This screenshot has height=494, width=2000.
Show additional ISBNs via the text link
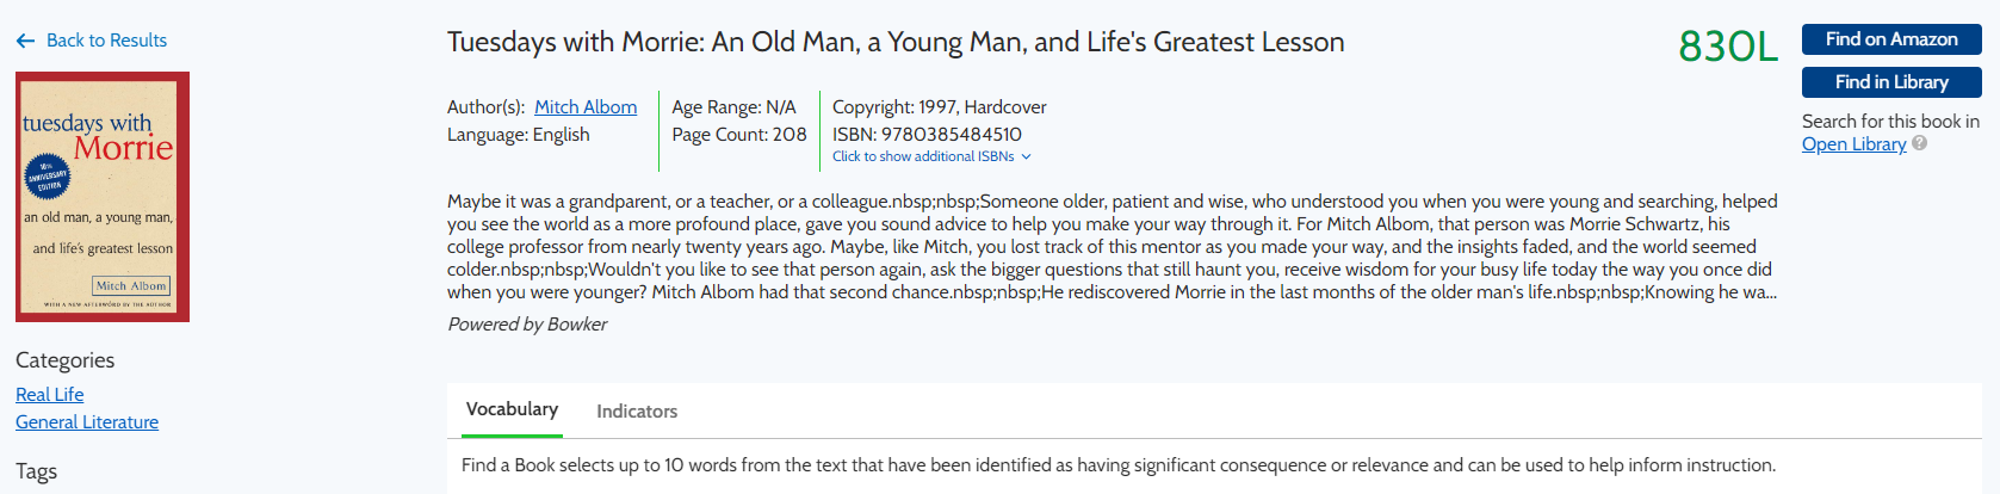pyautogui.click(x=923, y=157)
